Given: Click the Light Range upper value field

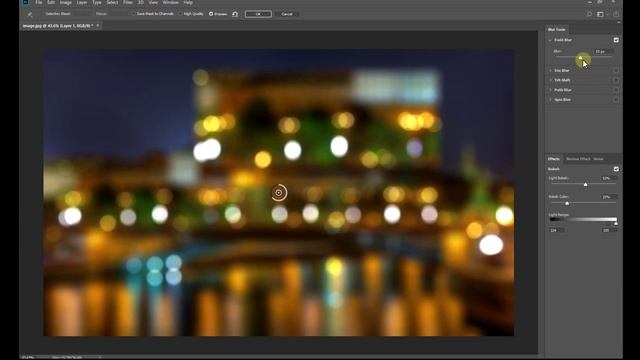Looking at the screenshot, I should click(609, 231).
